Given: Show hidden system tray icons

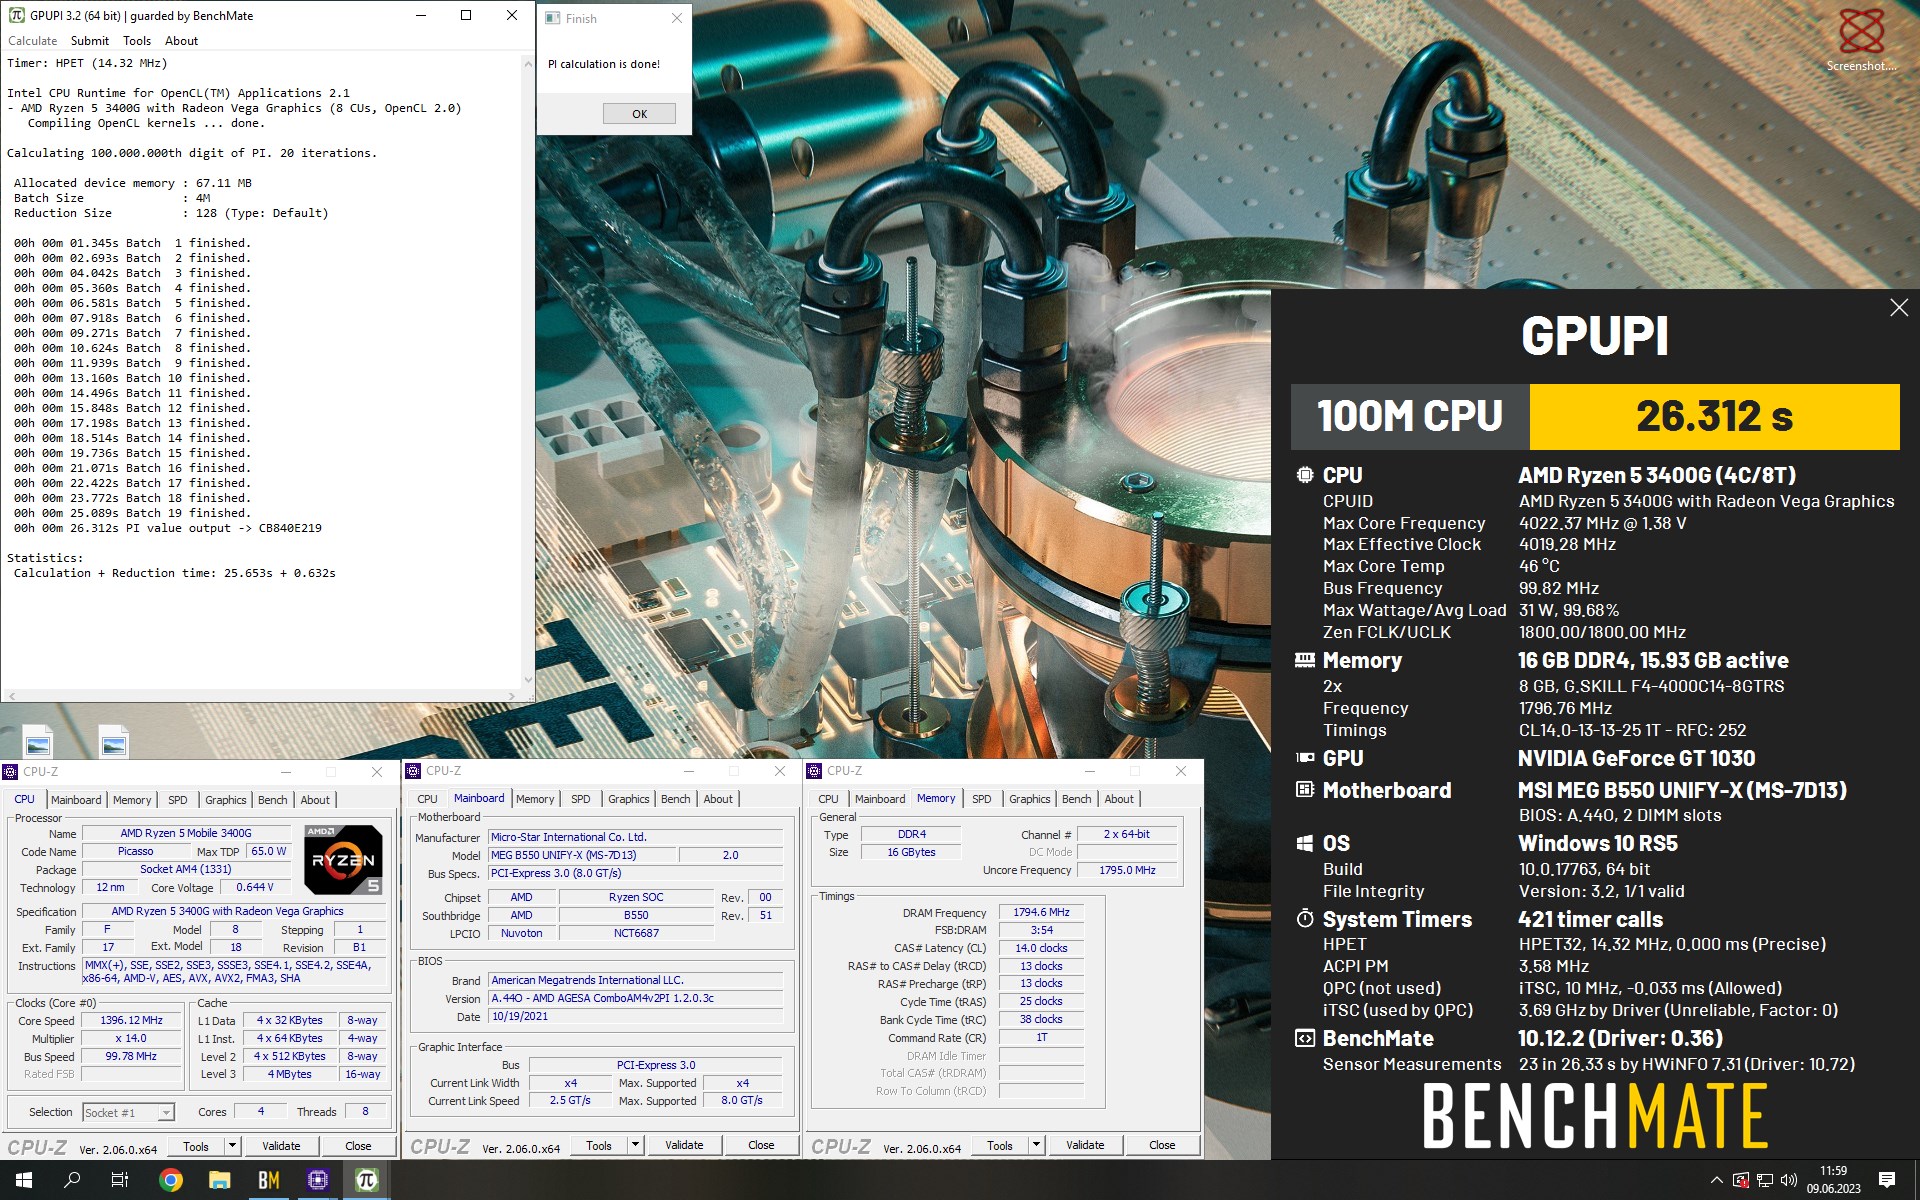Looking at the screenshot, I should pos(1717,1180).
